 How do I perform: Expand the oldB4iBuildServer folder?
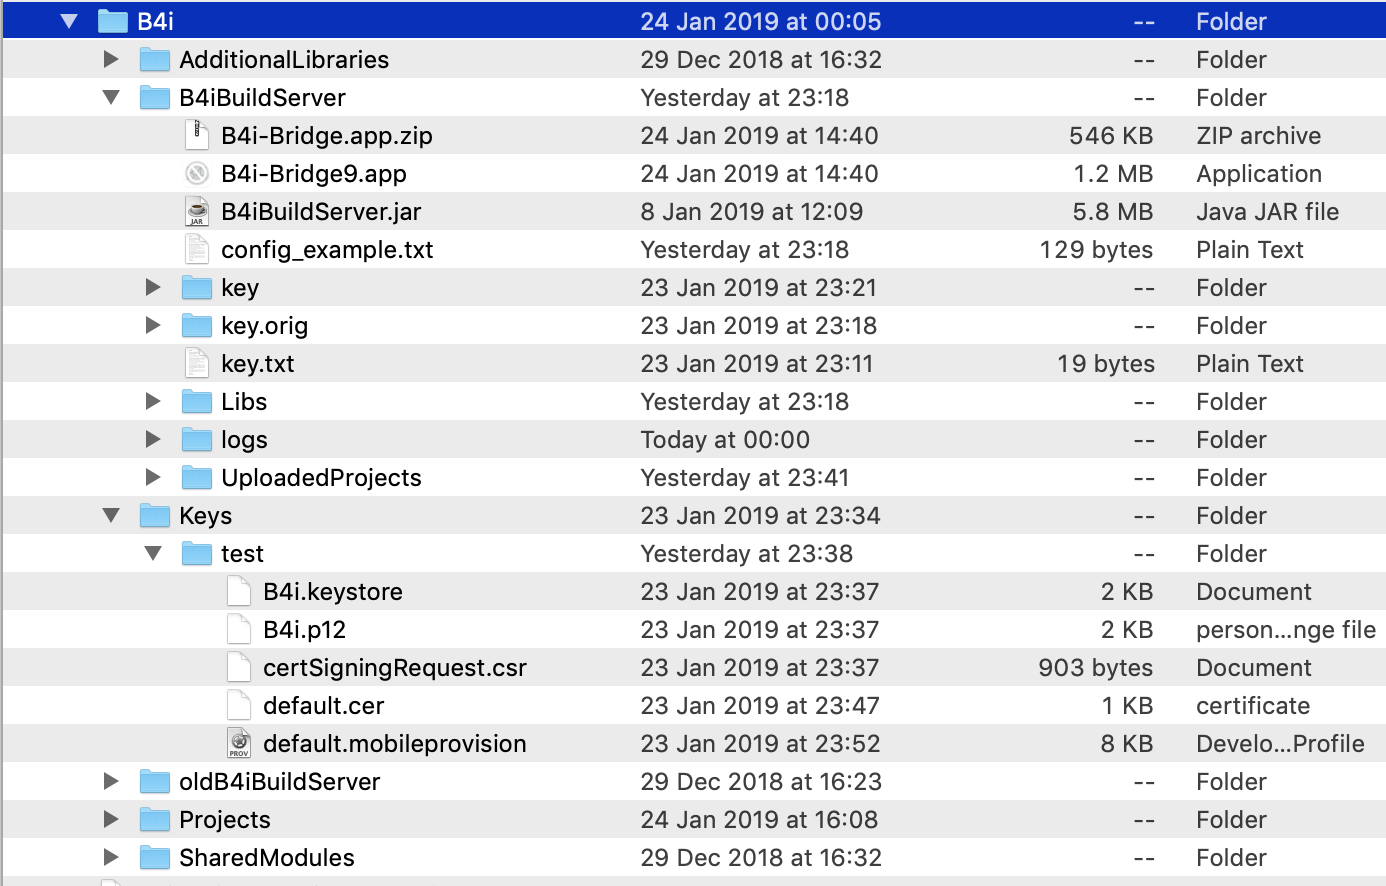point(111,782)
